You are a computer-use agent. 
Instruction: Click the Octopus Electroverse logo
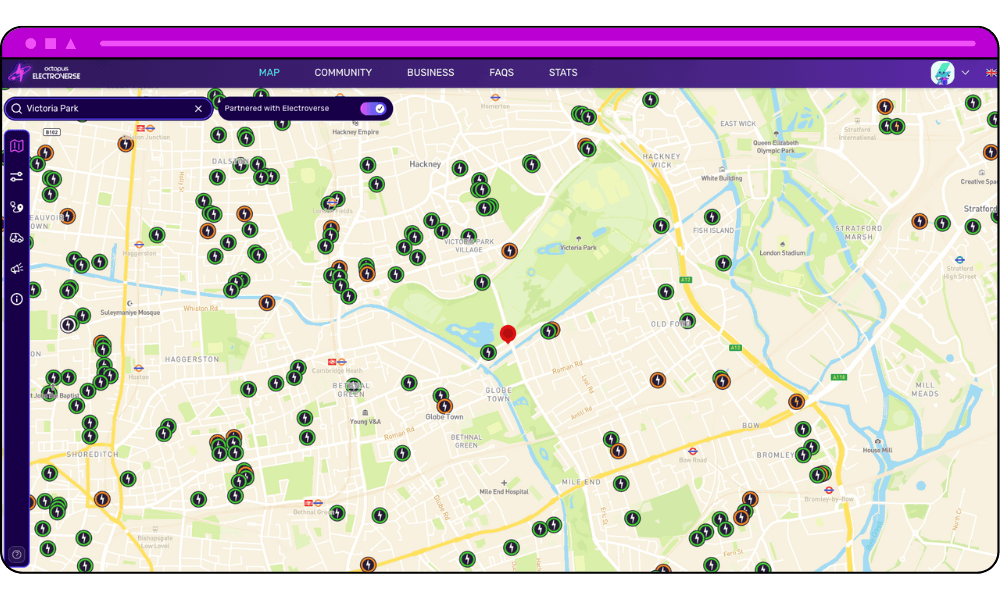(45, 73)
